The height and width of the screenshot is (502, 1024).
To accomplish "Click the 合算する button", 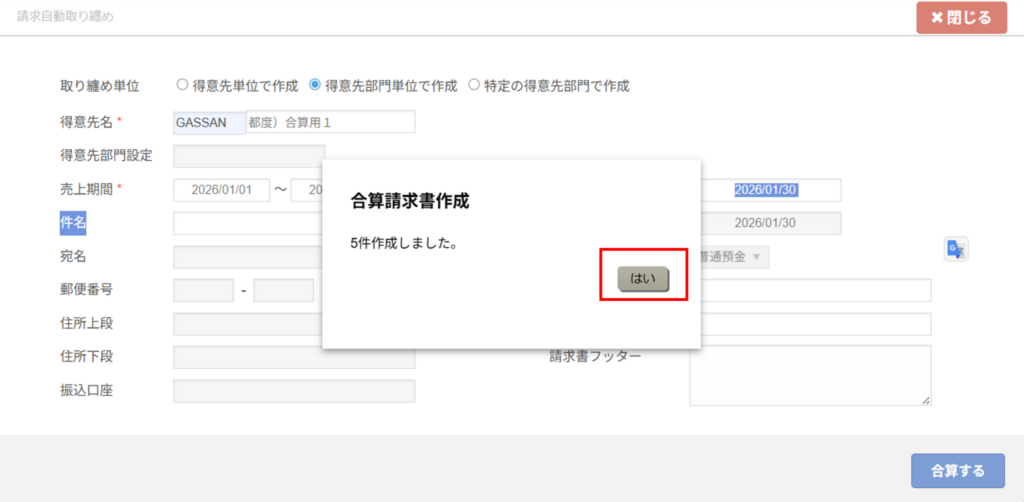I will pyautogui.click(x=957, y=470).
